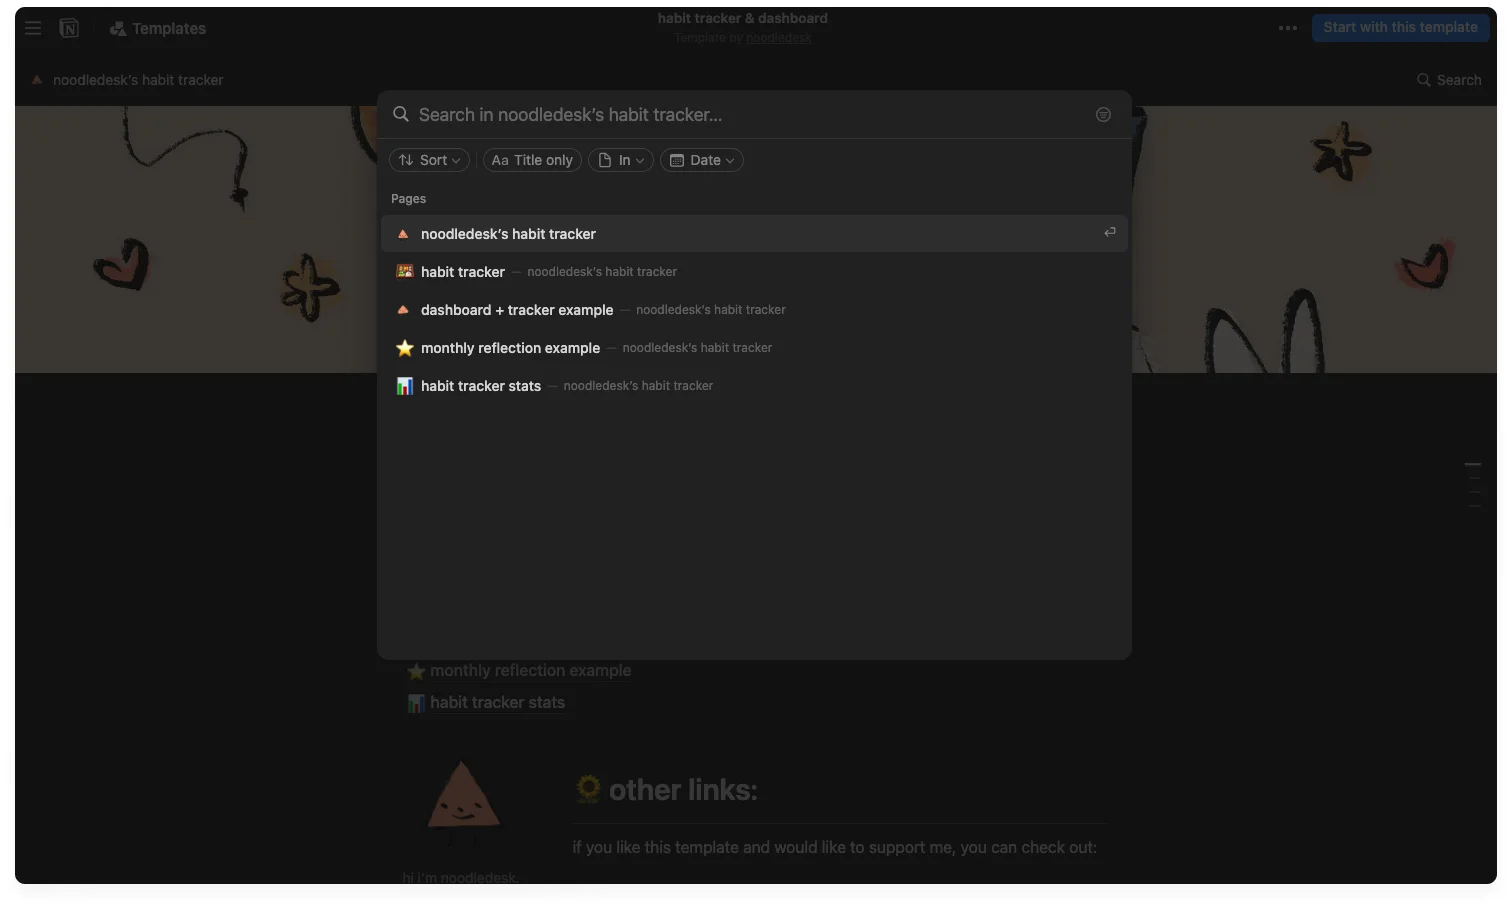Open the In page filter dropdown
This screenshot has width=1512, height=907.
click(621, 160)
